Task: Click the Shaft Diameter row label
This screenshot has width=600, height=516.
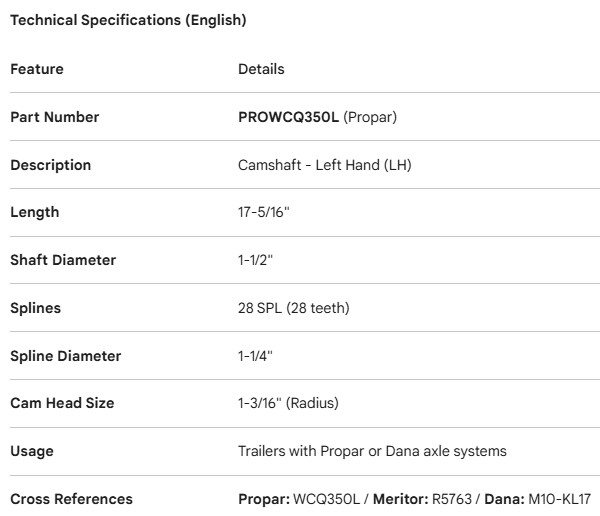Action: 63,260
